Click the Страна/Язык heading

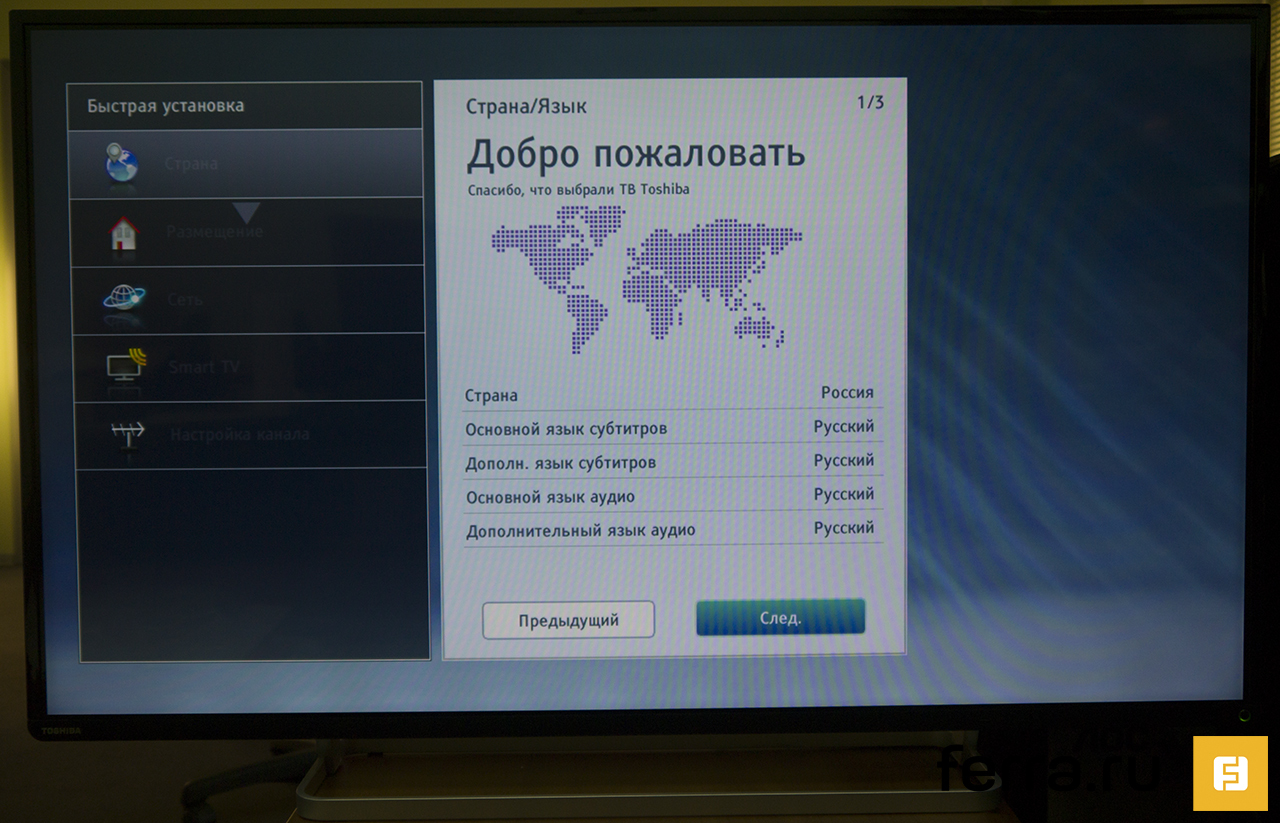(x=526, y=106)
